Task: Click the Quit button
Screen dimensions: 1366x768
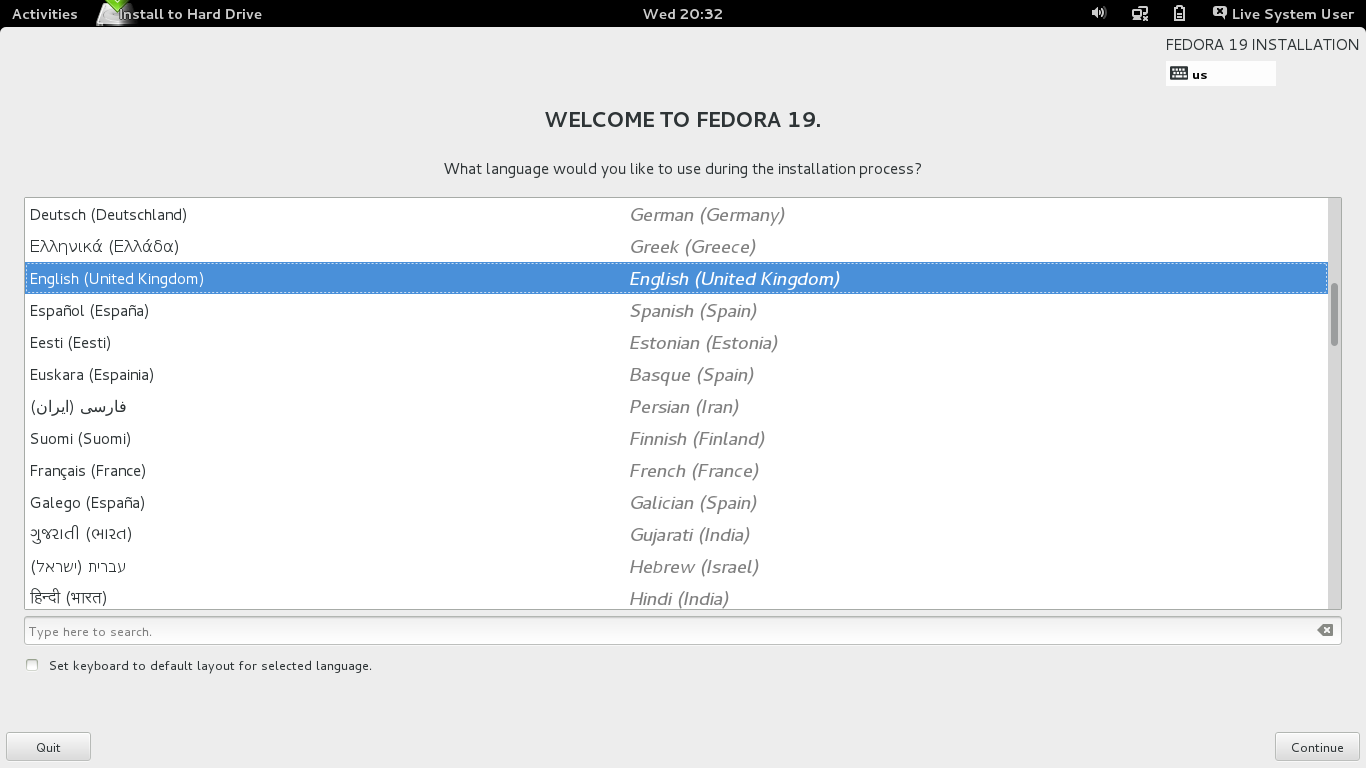Action: pos(48,747)
